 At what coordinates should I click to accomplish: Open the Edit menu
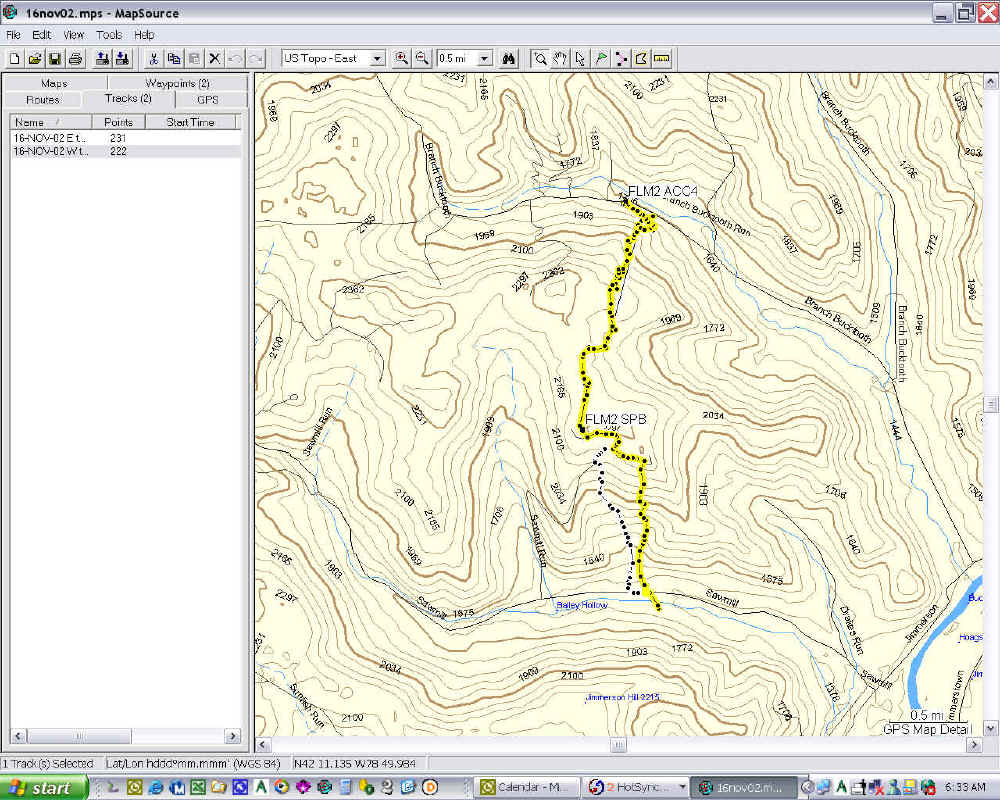pos(41,35)
